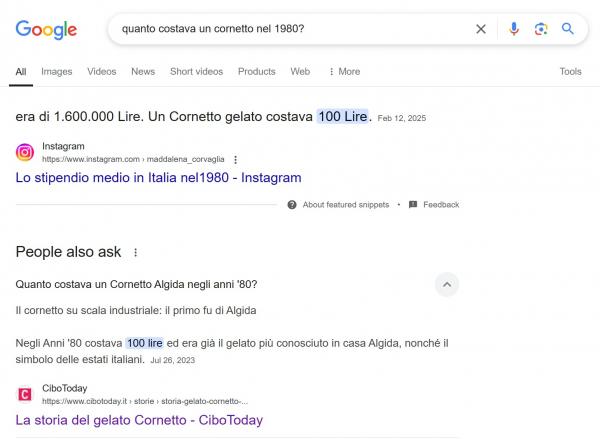Open Google Lens image search
The image size is (600, 439).
click(541, 29)
